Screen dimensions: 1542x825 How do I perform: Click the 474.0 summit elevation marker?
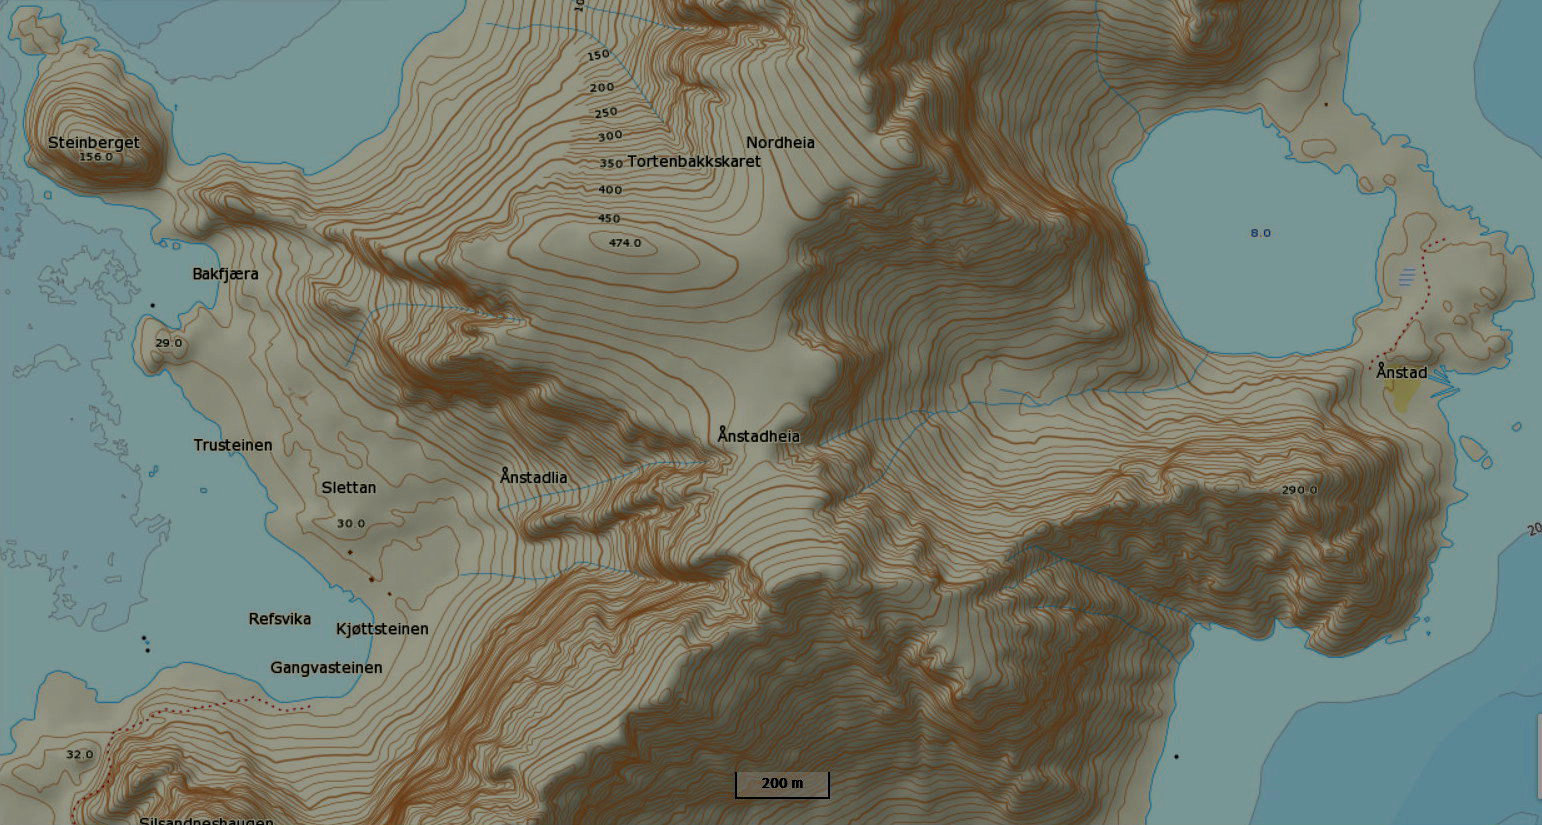tap(625, 243)
